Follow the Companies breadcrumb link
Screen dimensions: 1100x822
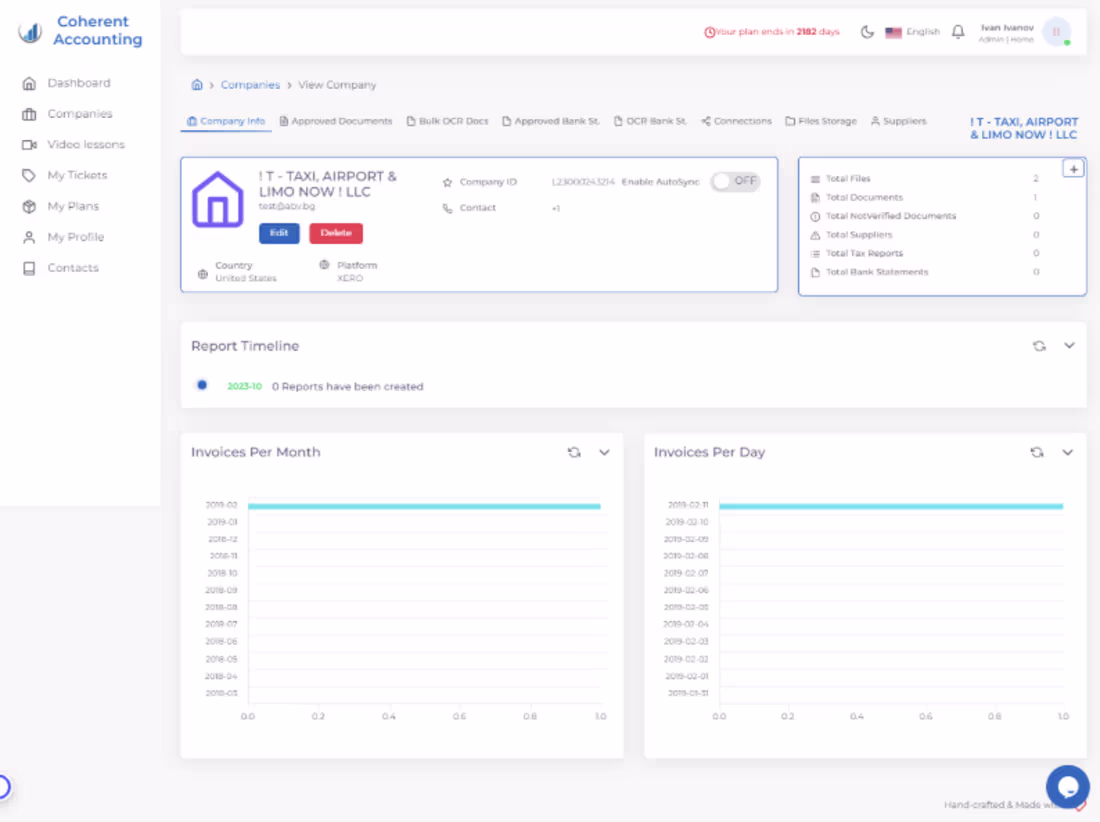(250, 85)
